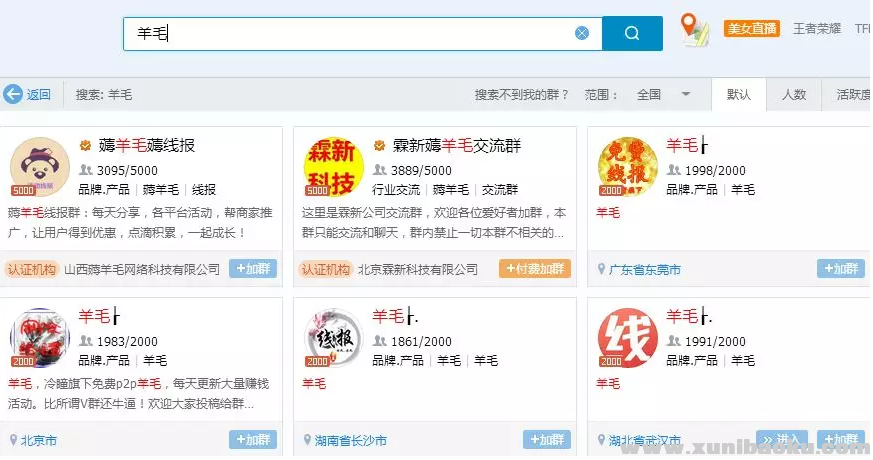Click the 免费线报 group avatar
Screen dimensions: 873x460
coord(626,167)
